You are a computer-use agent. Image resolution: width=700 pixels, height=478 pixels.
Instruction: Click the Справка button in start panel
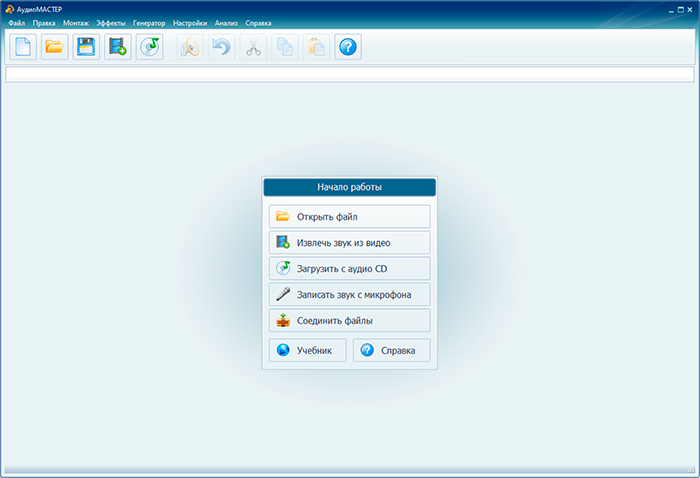click(392, 350)
